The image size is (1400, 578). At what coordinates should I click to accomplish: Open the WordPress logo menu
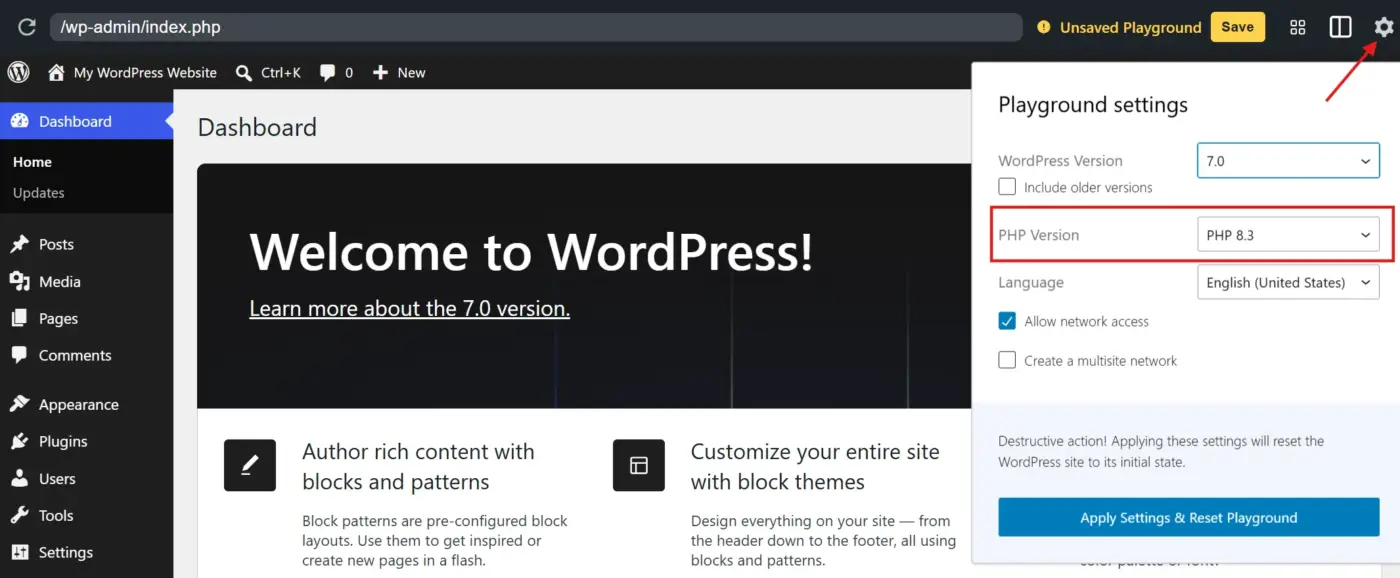click(19, 72)
